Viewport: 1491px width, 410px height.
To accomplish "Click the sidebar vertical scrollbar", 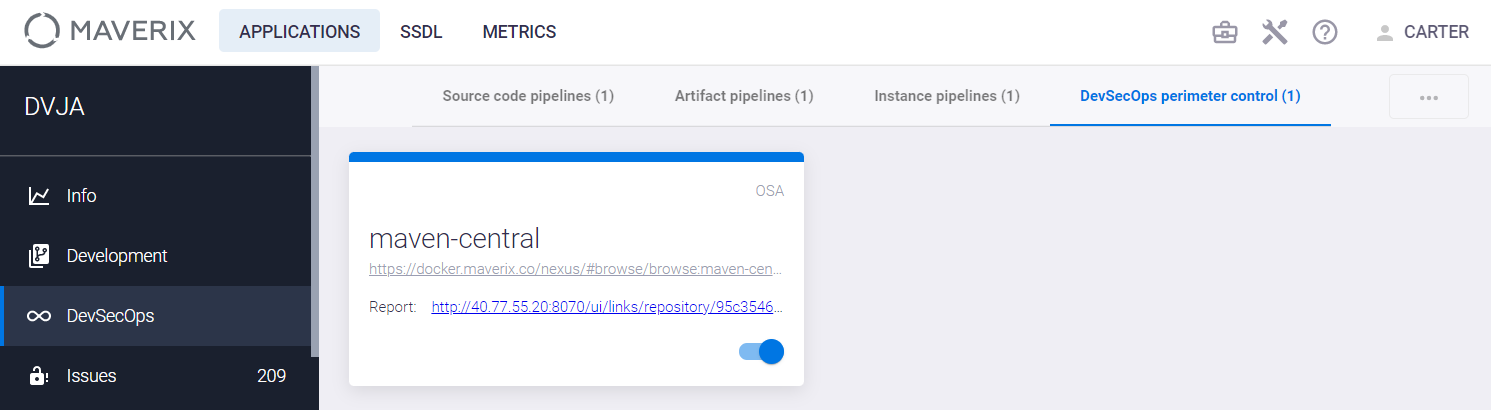I will click(x=315, y=212).
